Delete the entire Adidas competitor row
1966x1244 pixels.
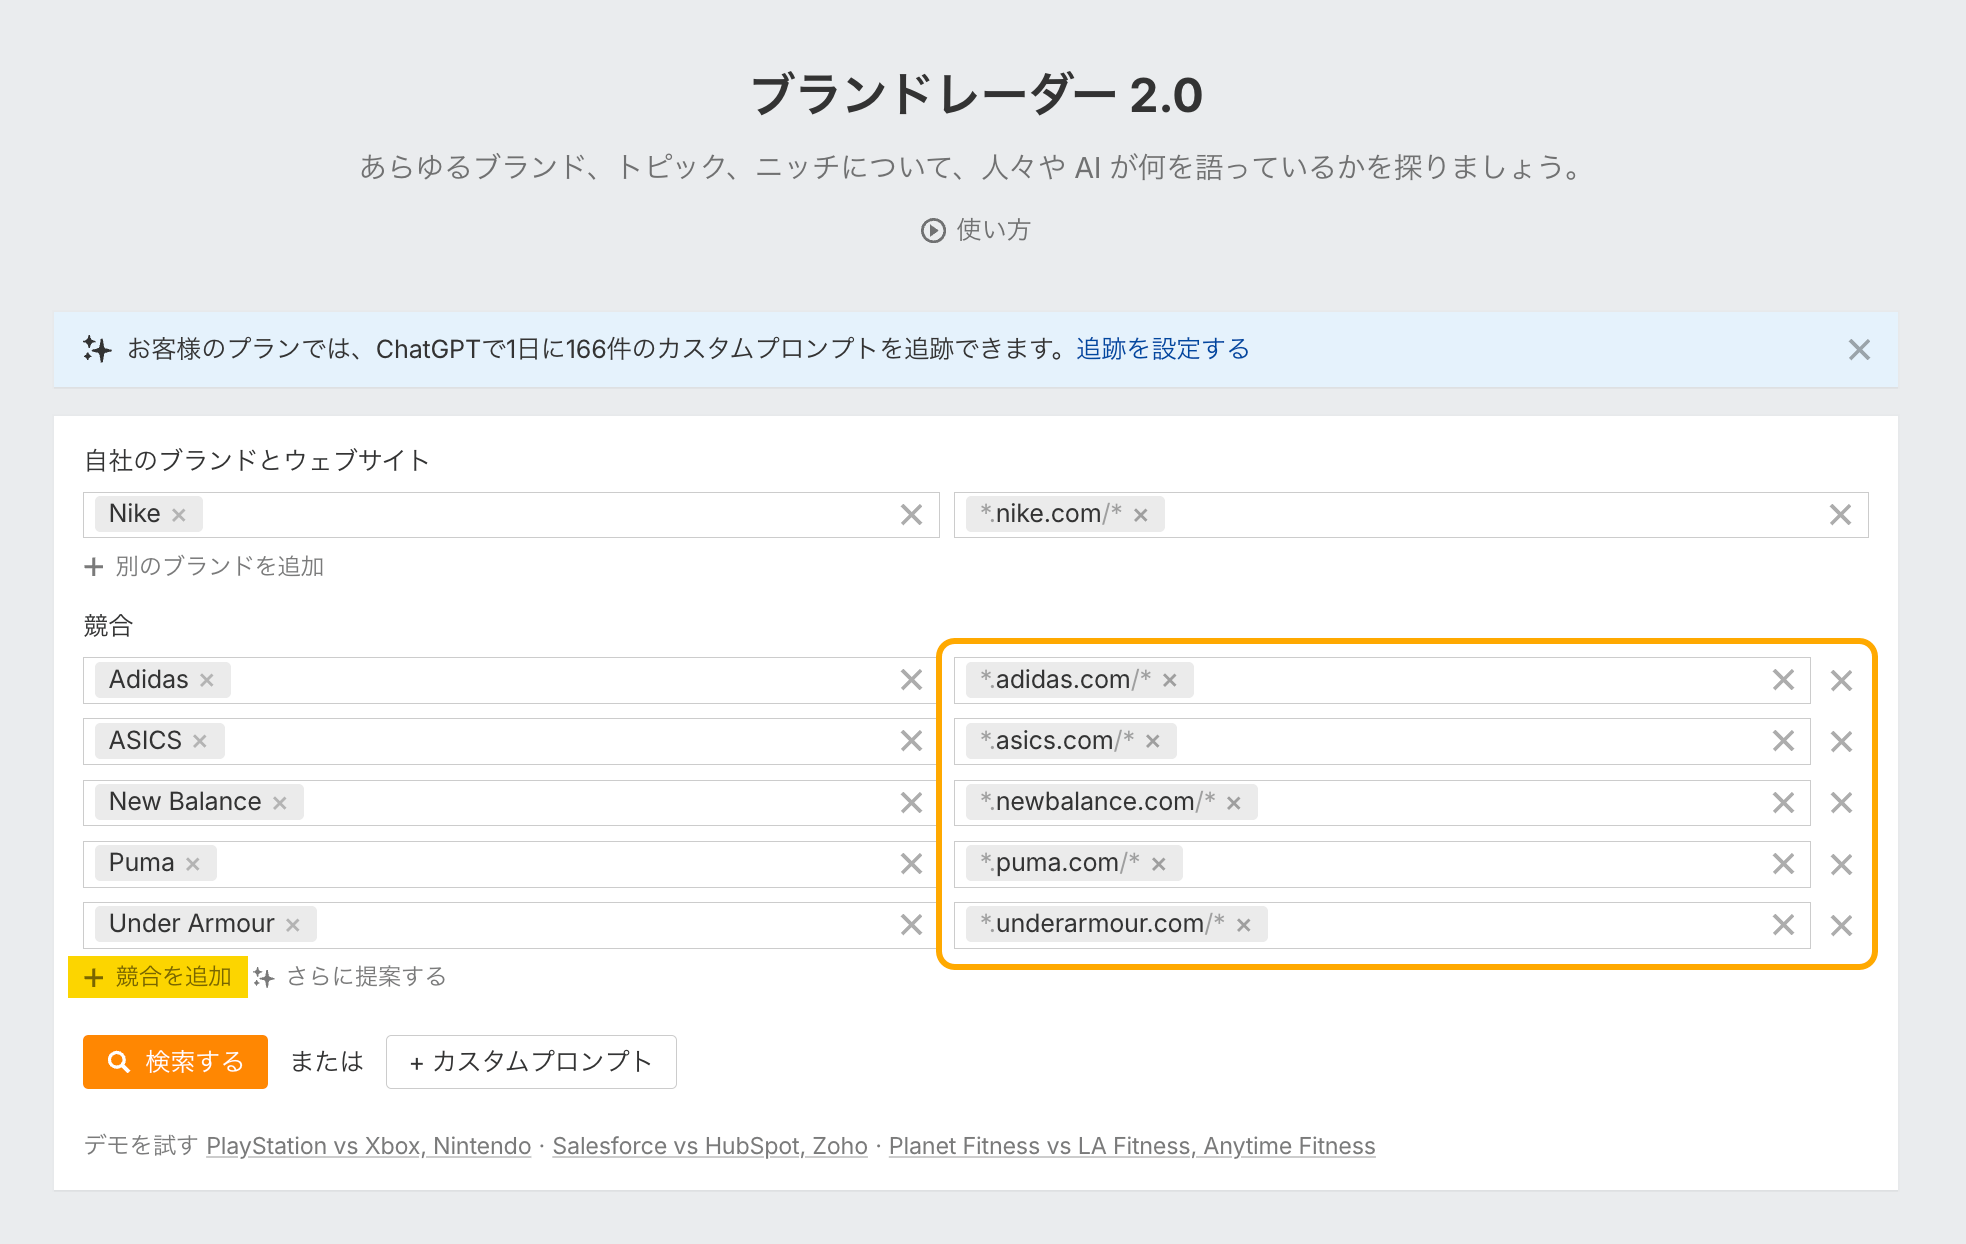tap(1841, 681)
